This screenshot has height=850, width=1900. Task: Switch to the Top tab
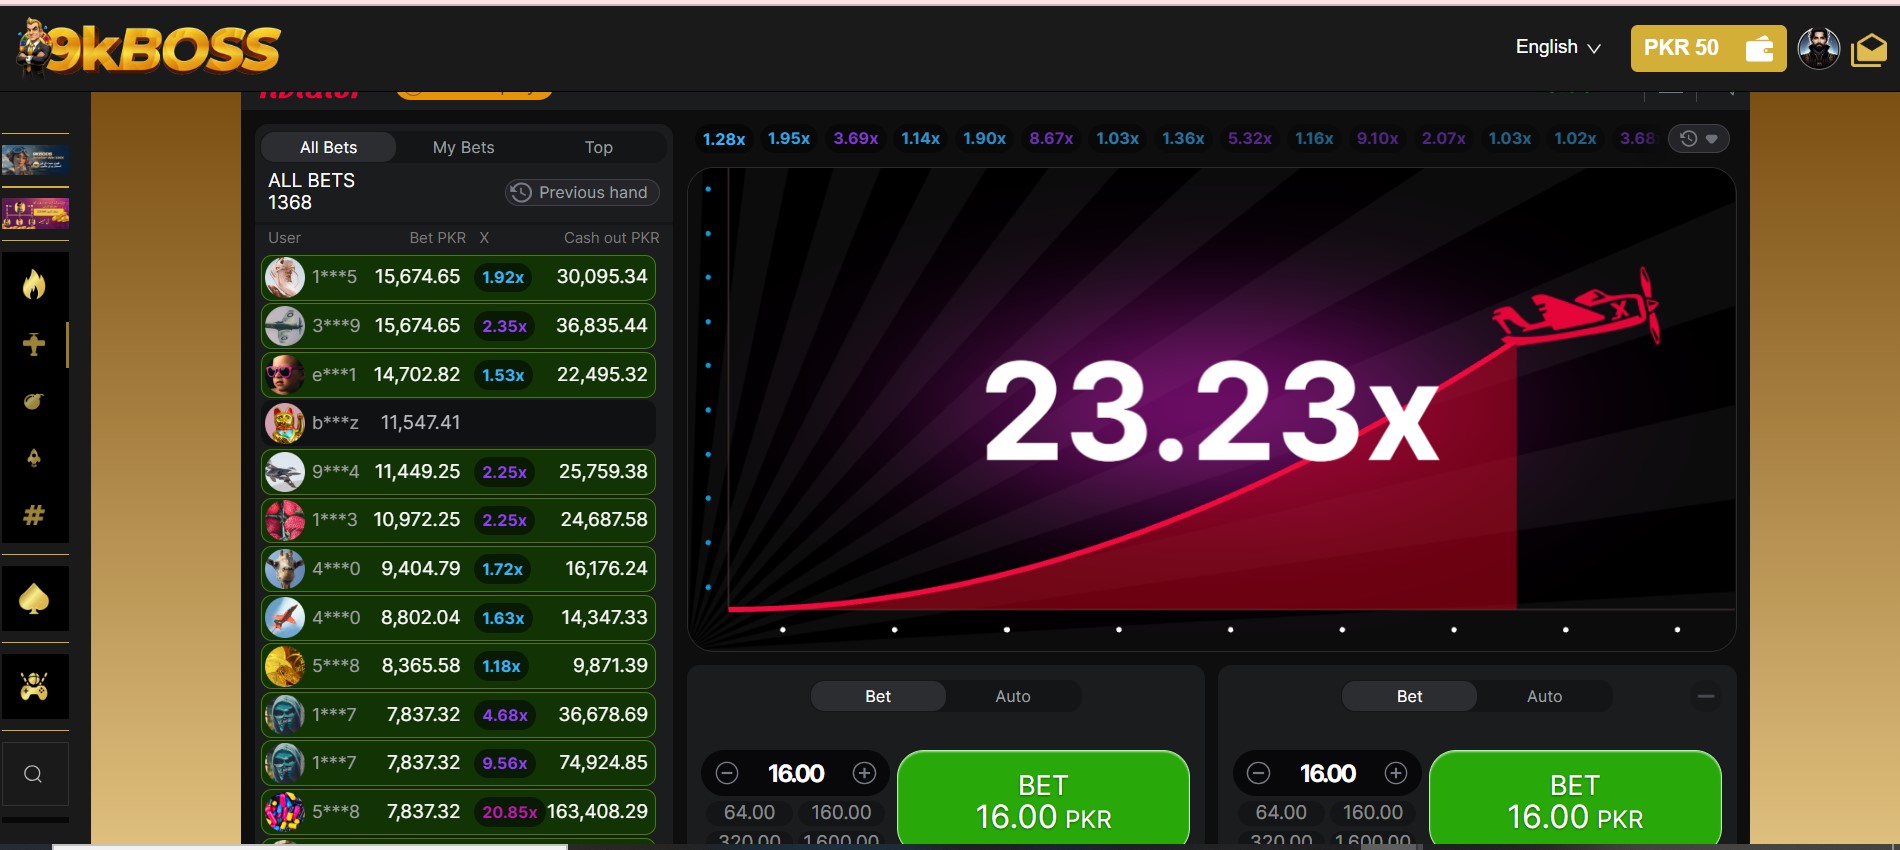[598, 147]
